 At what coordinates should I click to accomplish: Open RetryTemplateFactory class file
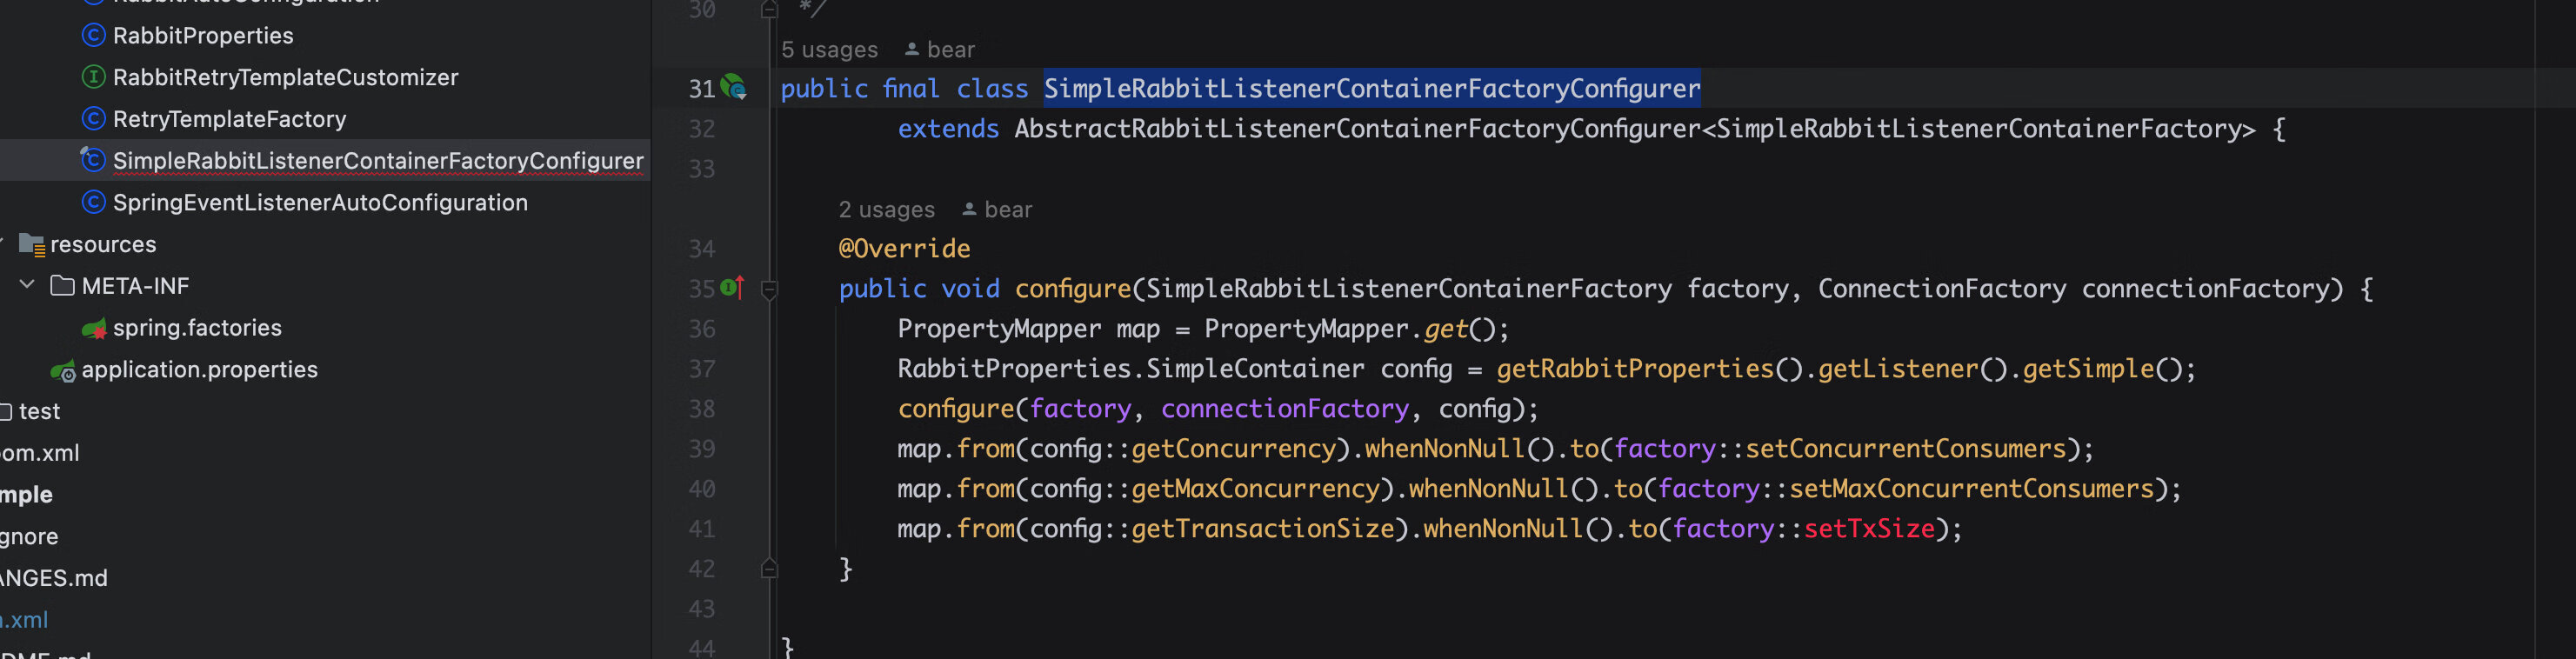coord(229,119)
